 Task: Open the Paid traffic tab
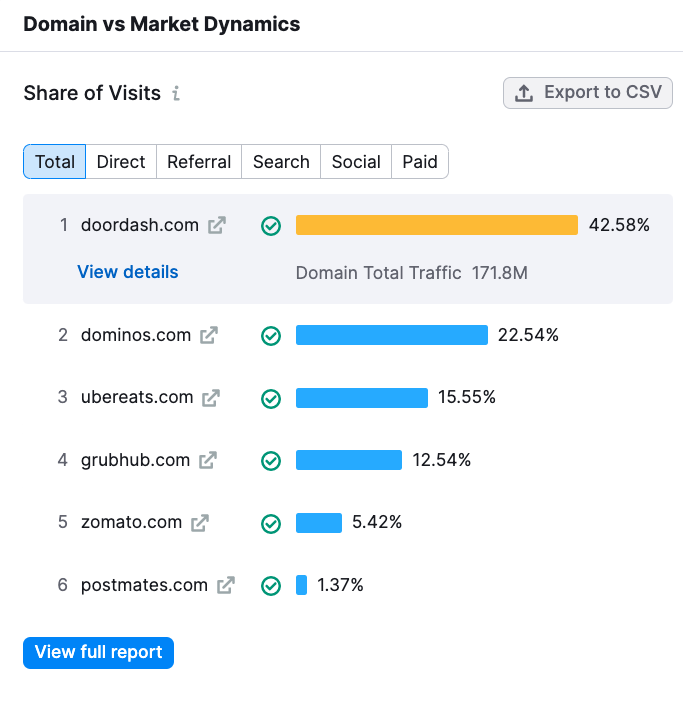[x=420, y=162]
